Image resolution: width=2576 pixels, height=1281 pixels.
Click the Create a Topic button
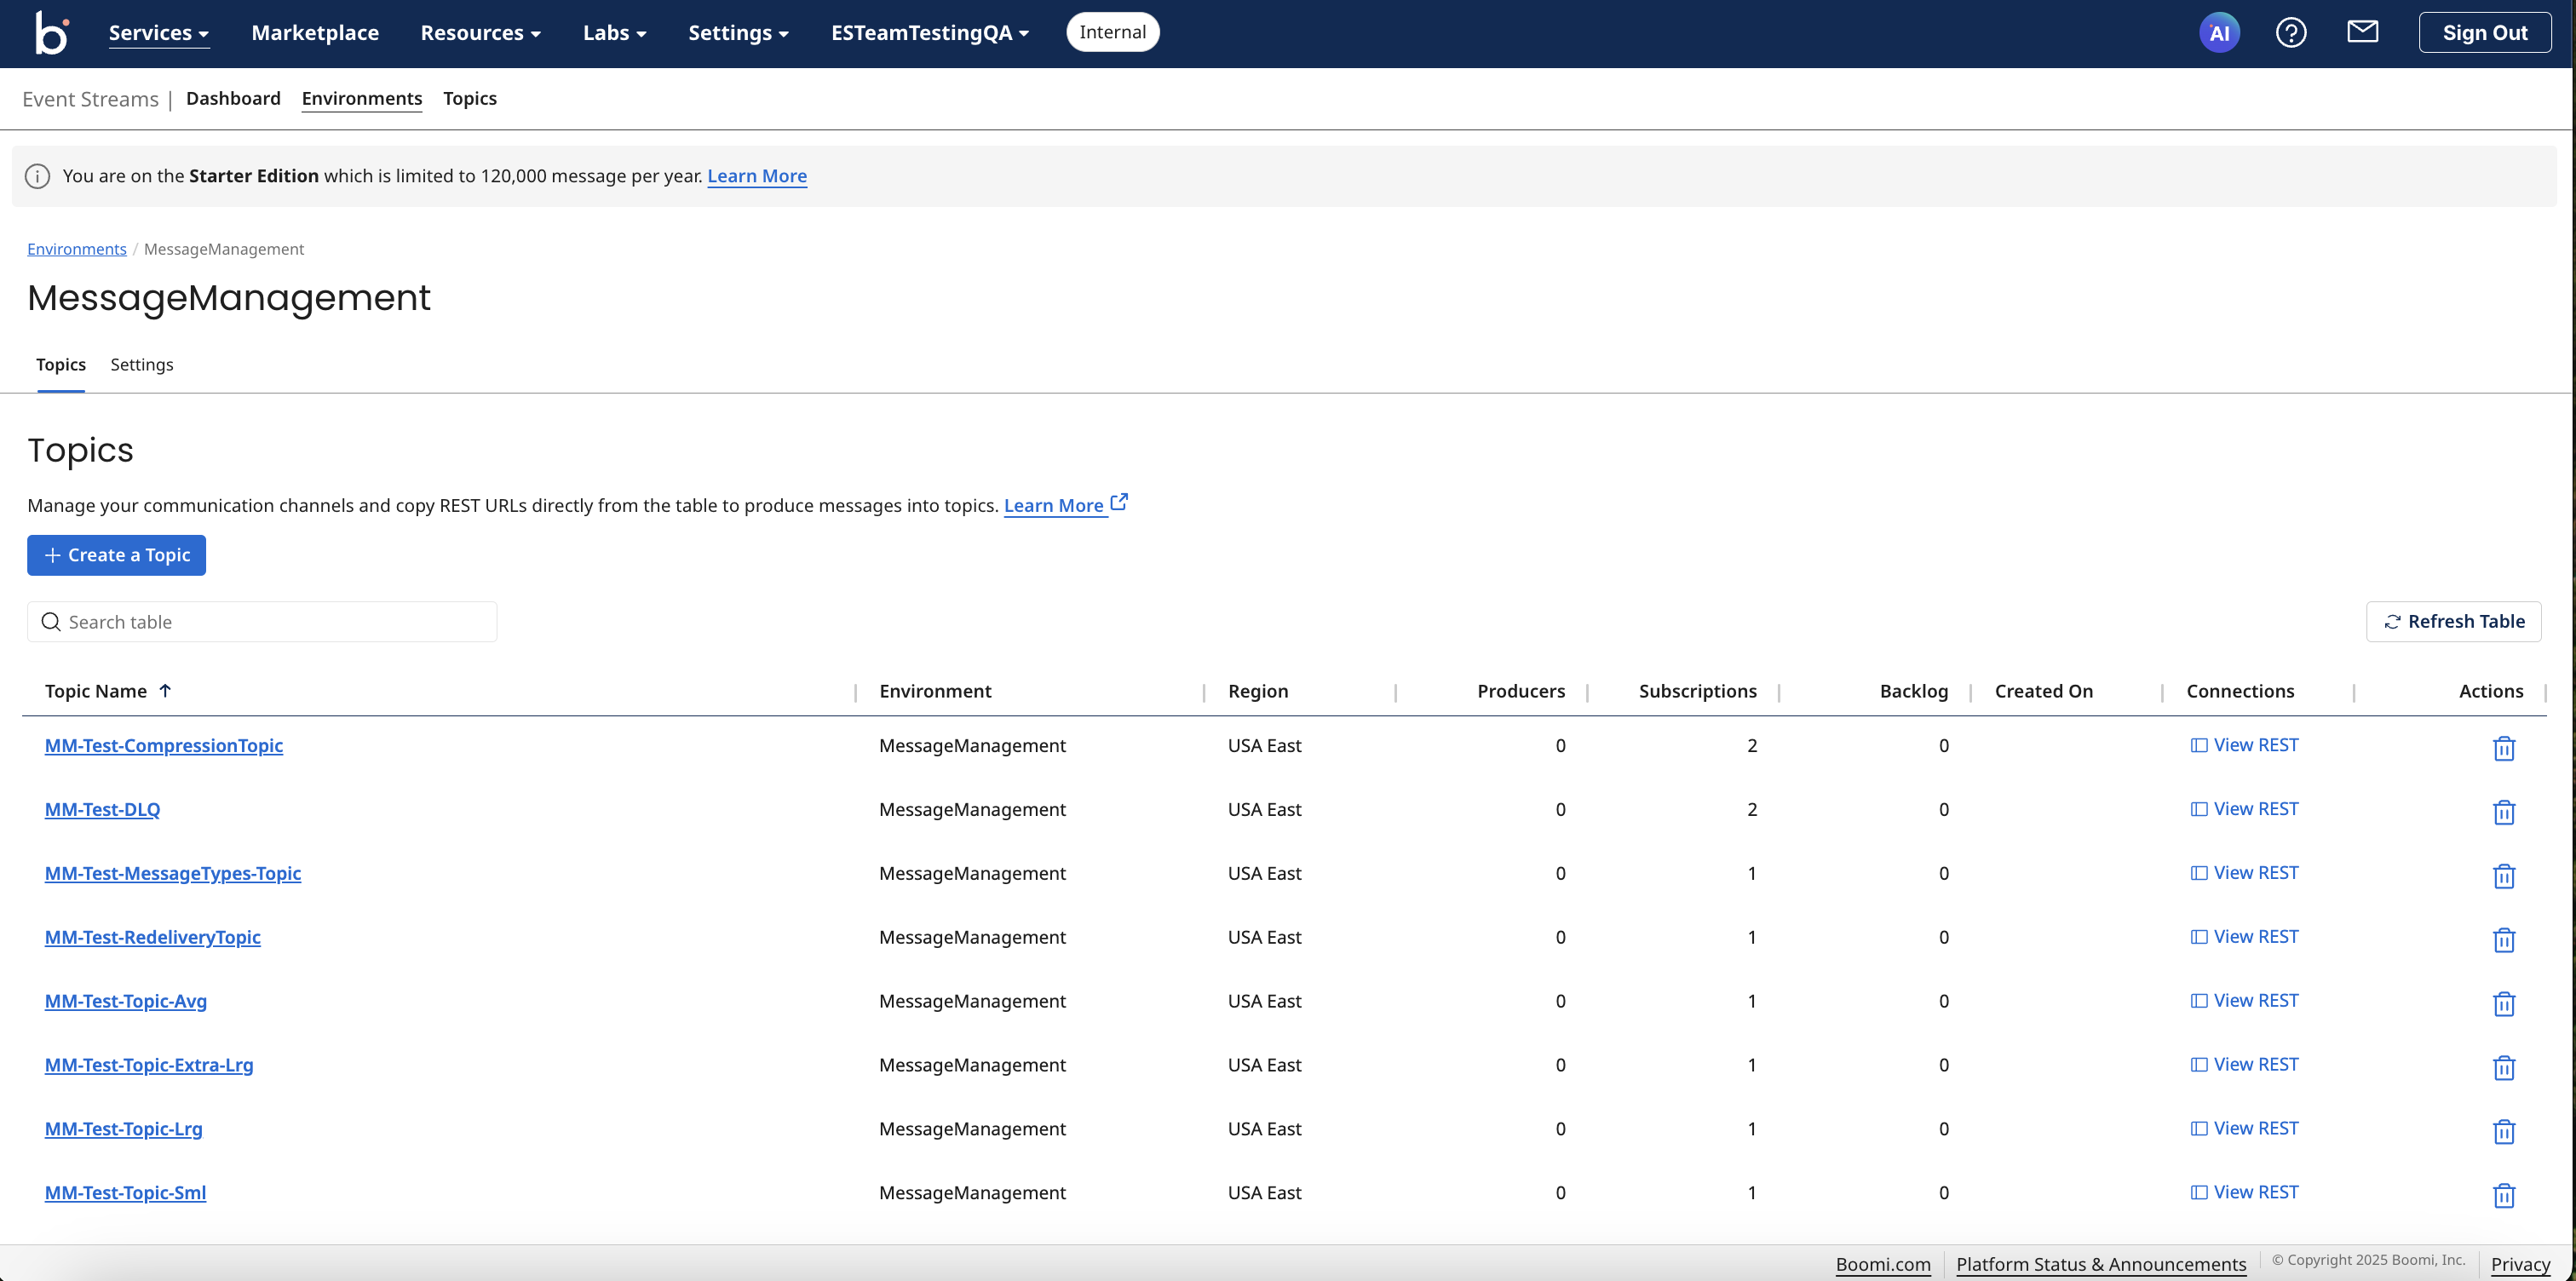click(x=116, y=555)
